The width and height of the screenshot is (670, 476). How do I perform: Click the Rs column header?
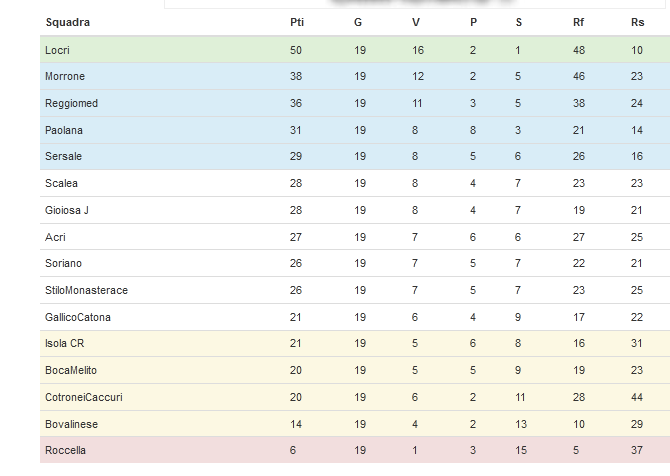point(637,22)
